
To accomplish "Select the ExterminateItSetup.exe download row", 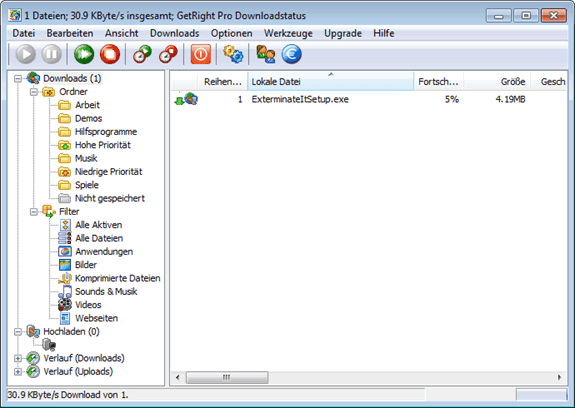I will (x=370, y=99).
